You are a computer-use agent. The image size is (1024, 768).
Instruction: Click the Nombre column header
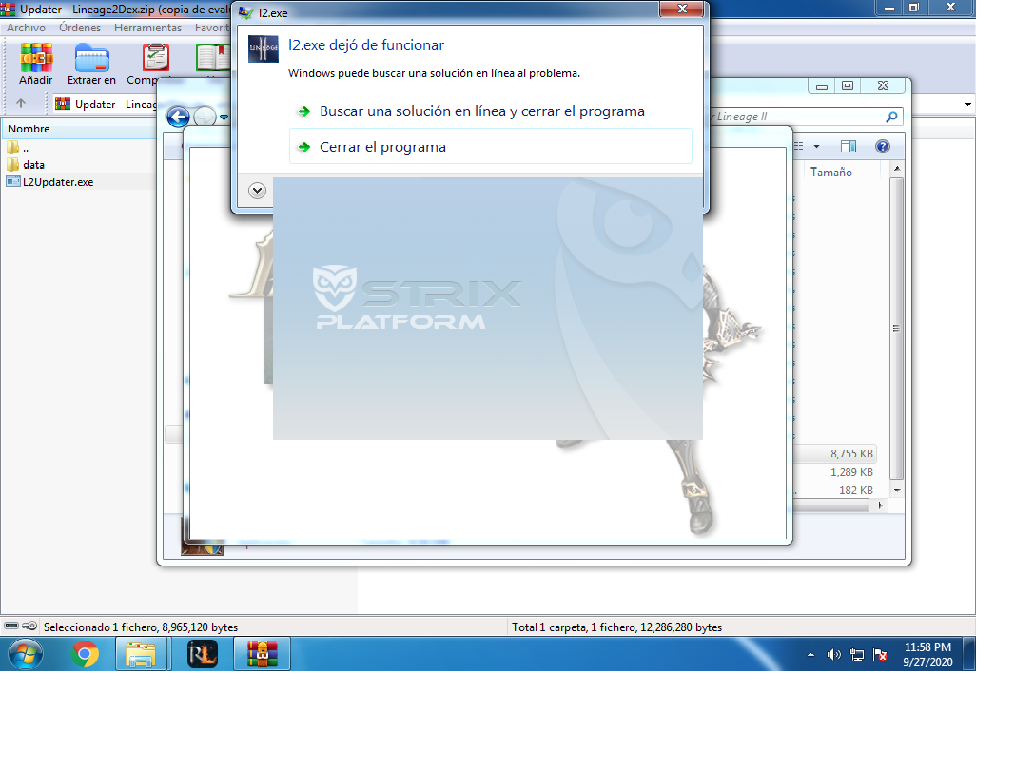click(x=29, y=129)
